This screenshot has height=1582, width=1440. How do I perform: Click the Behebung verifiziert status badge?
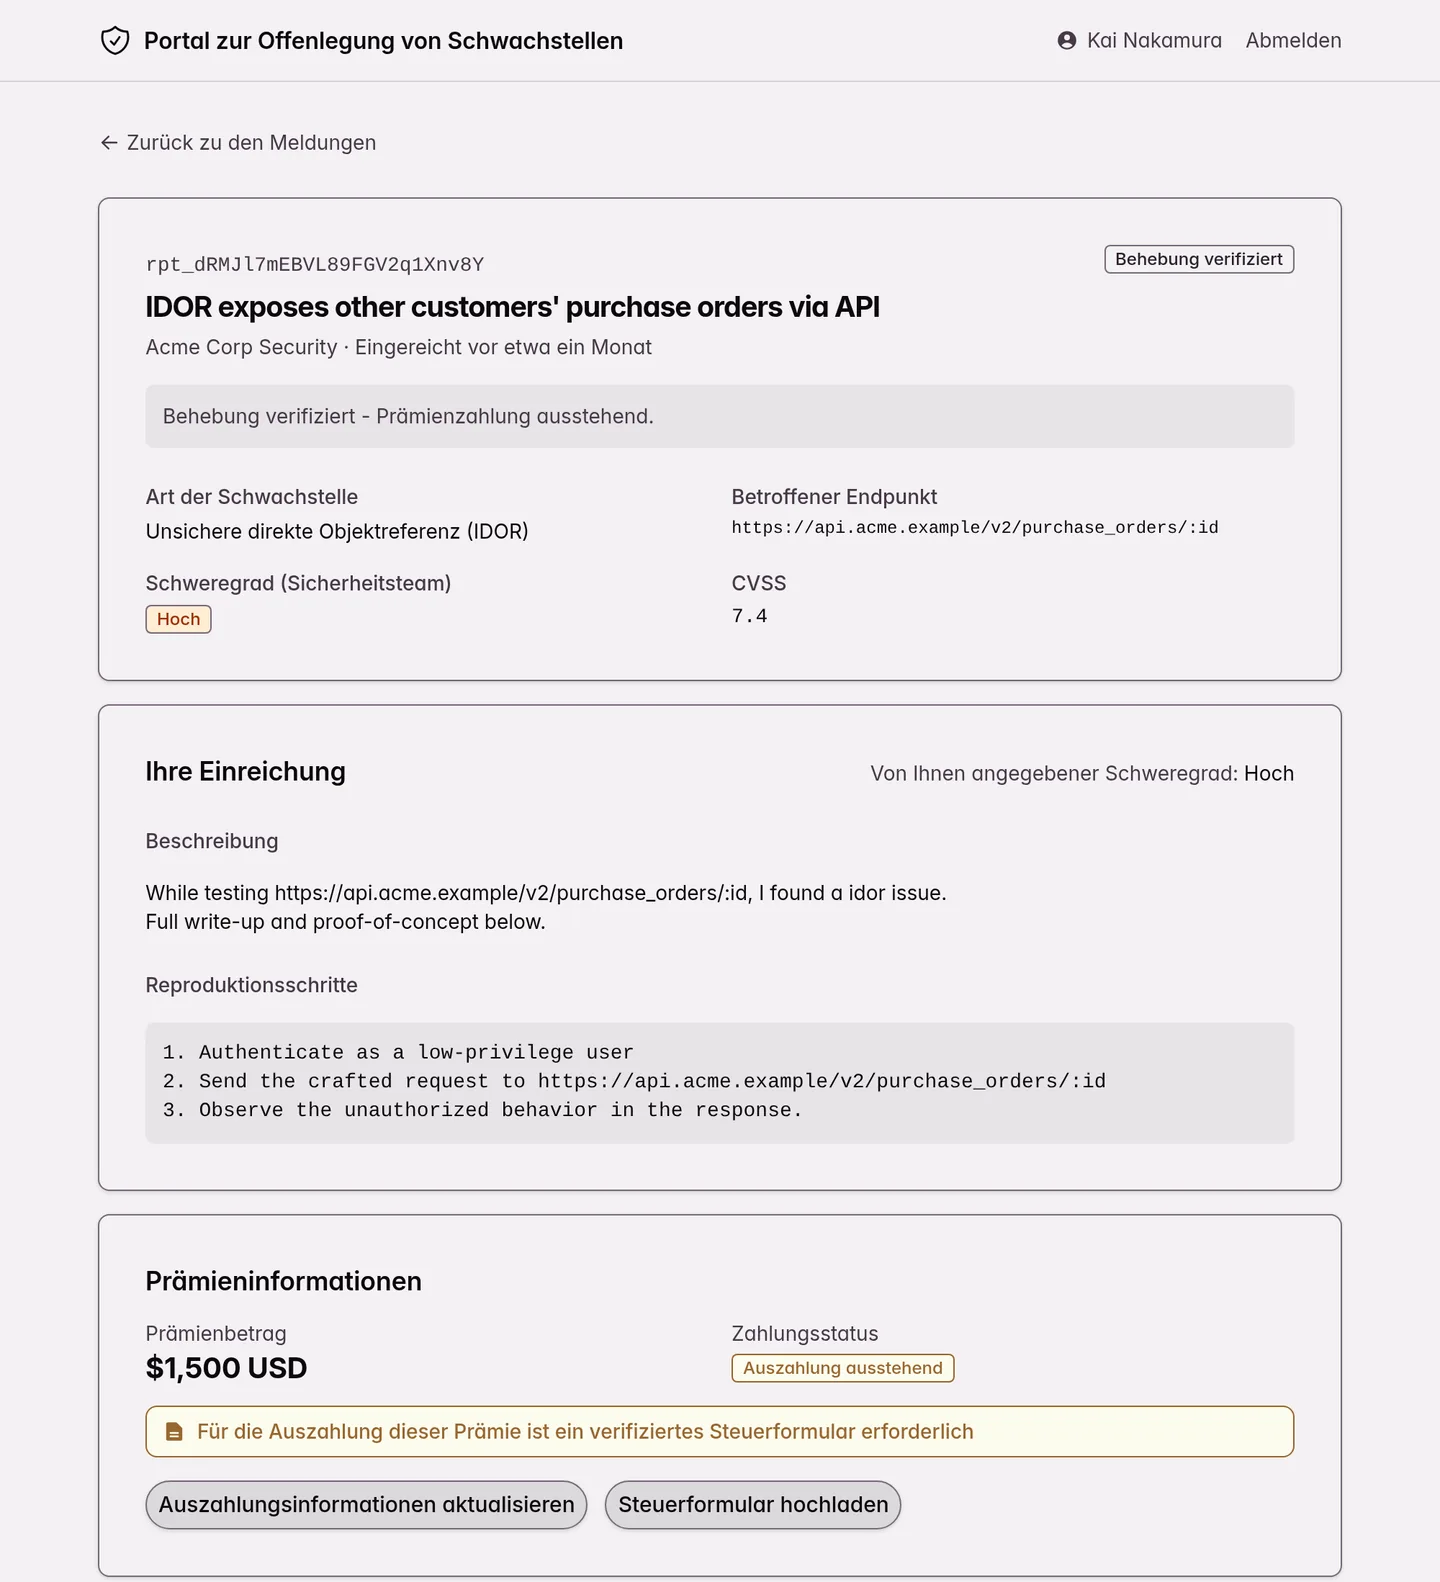1199,259
